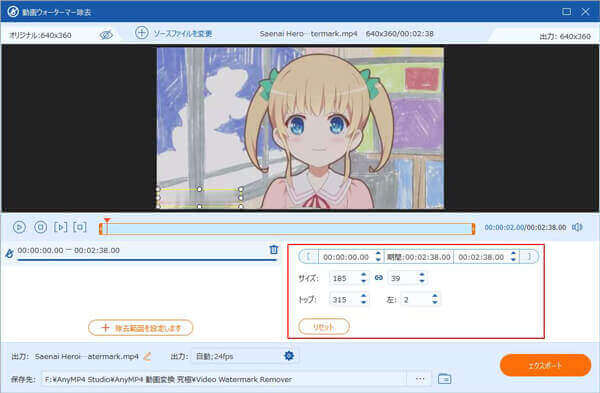Toggle the original preview eye icon

tap(106, 35)
